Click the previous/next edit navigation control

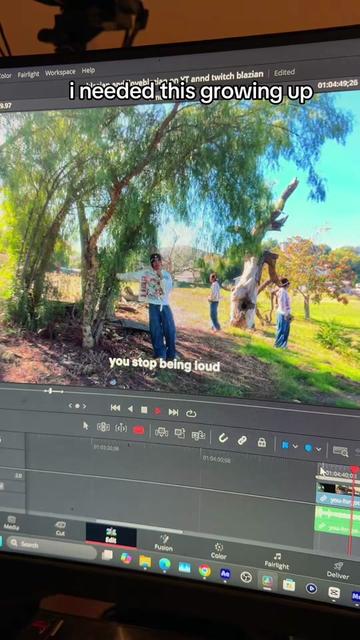(x=78, y=406)
